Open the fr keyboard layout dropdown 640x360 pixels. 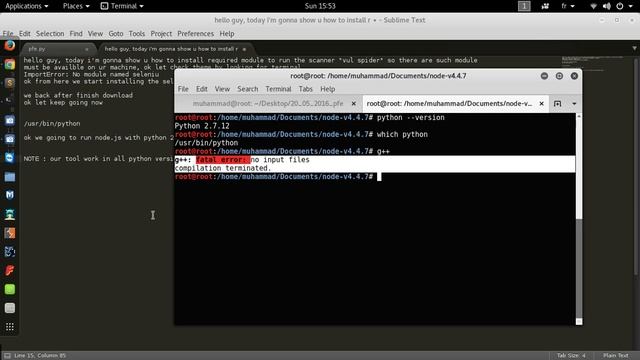tap(568, 6)
